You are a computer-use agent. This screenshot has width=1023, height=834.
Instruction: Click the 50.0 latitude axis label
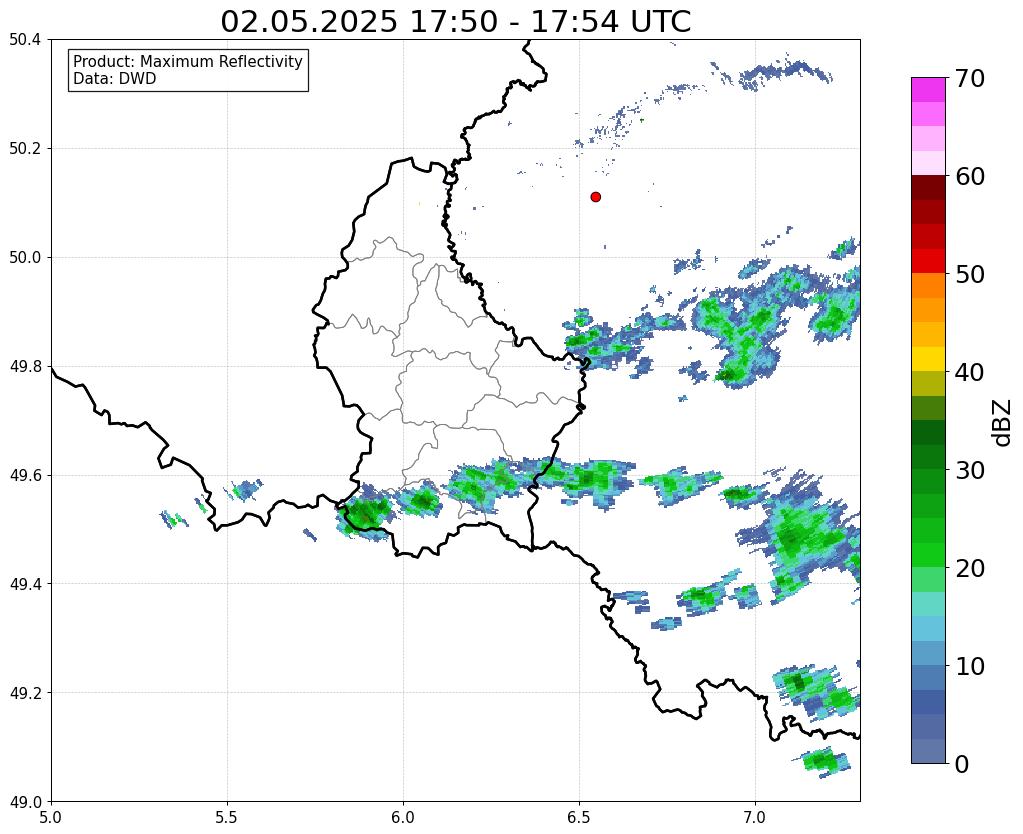(25, 257)
